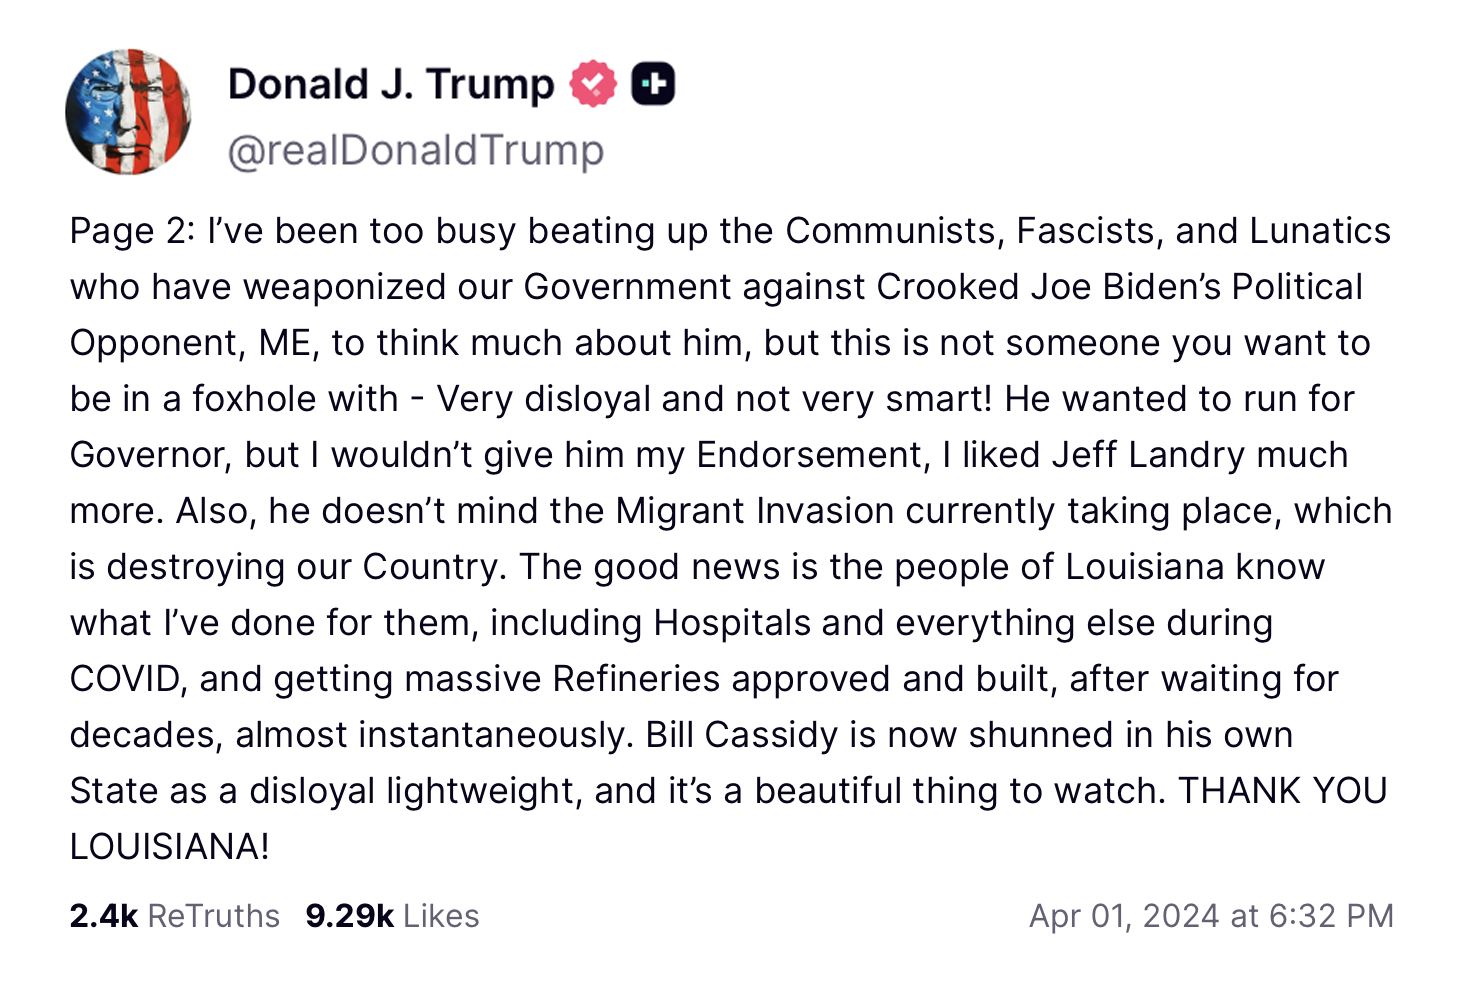This screenshot has height=1008, width=1470.
Task: Open the Donald J. Trump profile avatar
Action: click(x=128, y=112)
